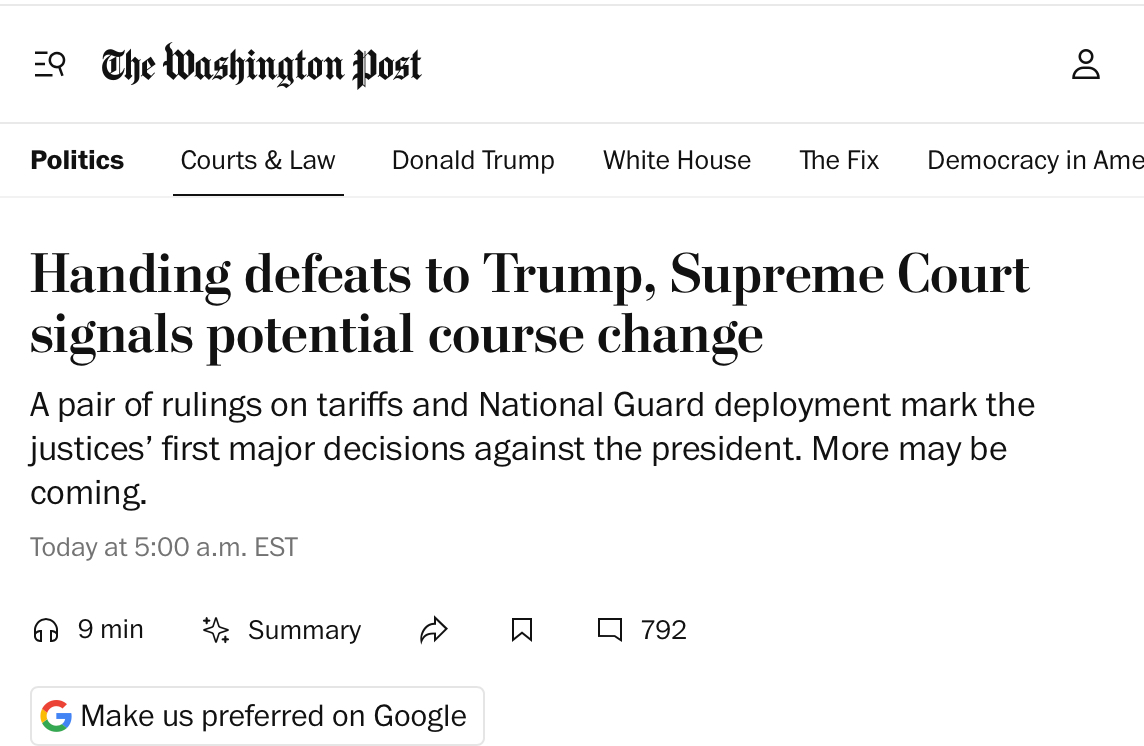1144x746 pixels.
Task: Click the Summary text label
Action: [x=304, y=630]
